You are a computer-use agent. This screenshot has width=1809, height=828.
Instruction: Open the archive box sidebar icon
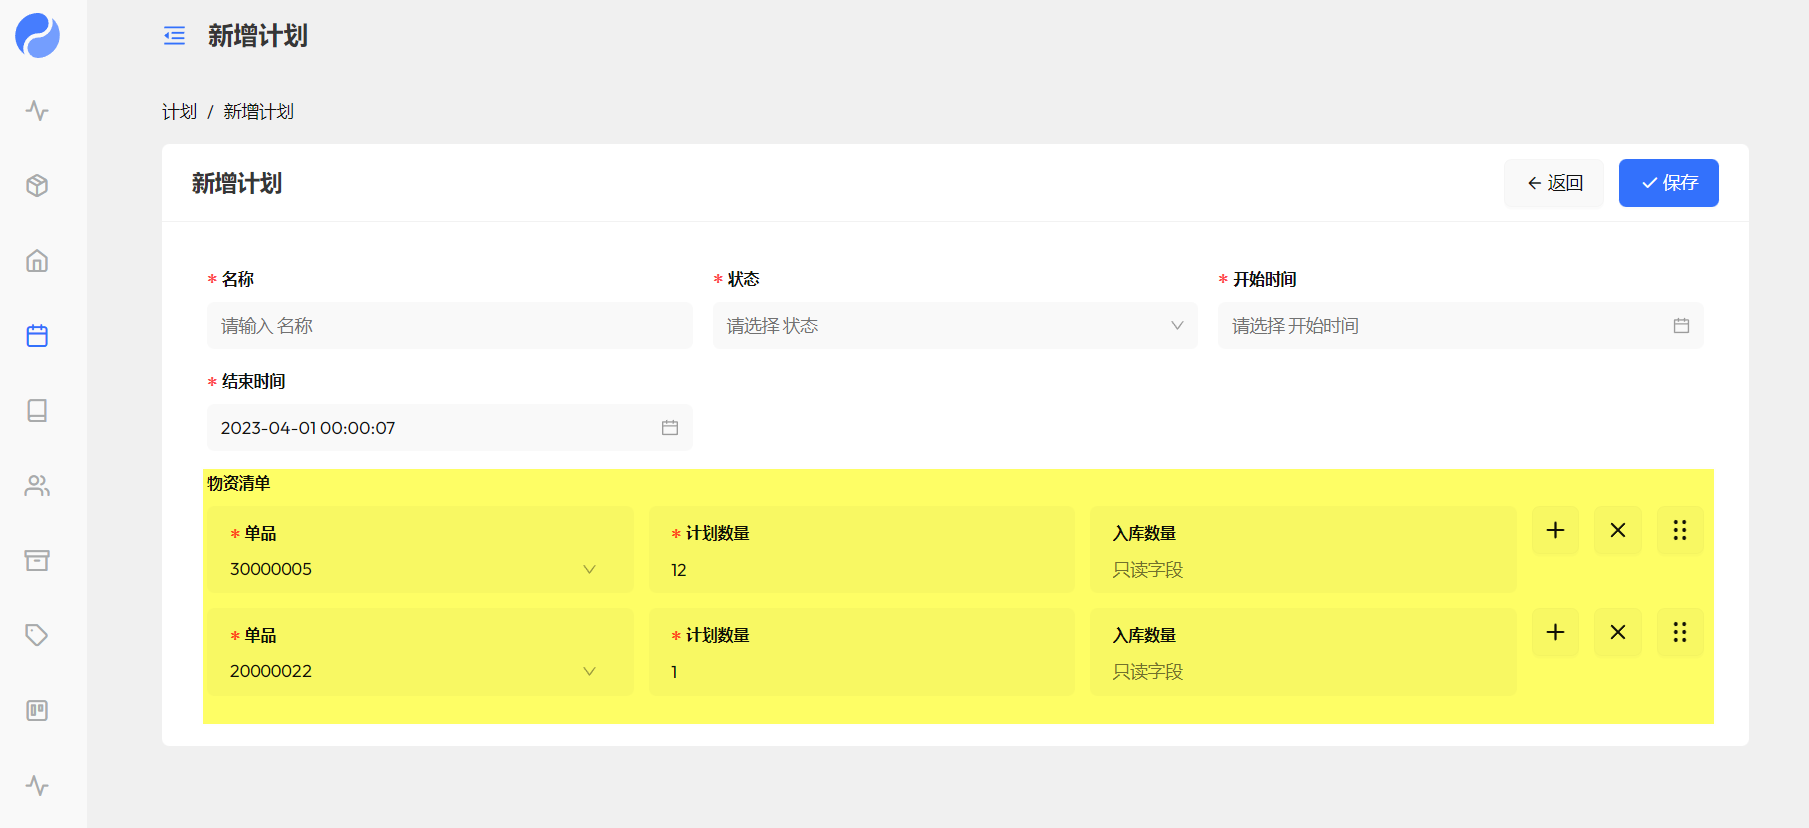[37, 561]
